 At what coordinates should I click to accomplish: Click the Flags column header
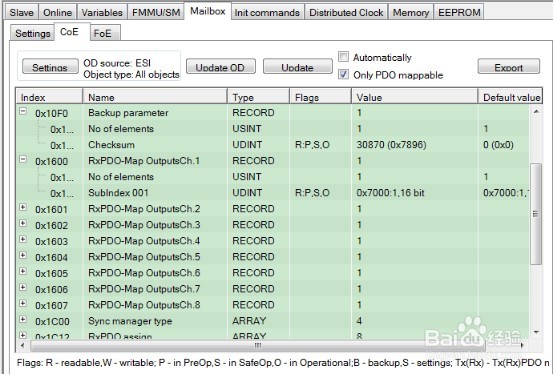(x=320, y=97)
